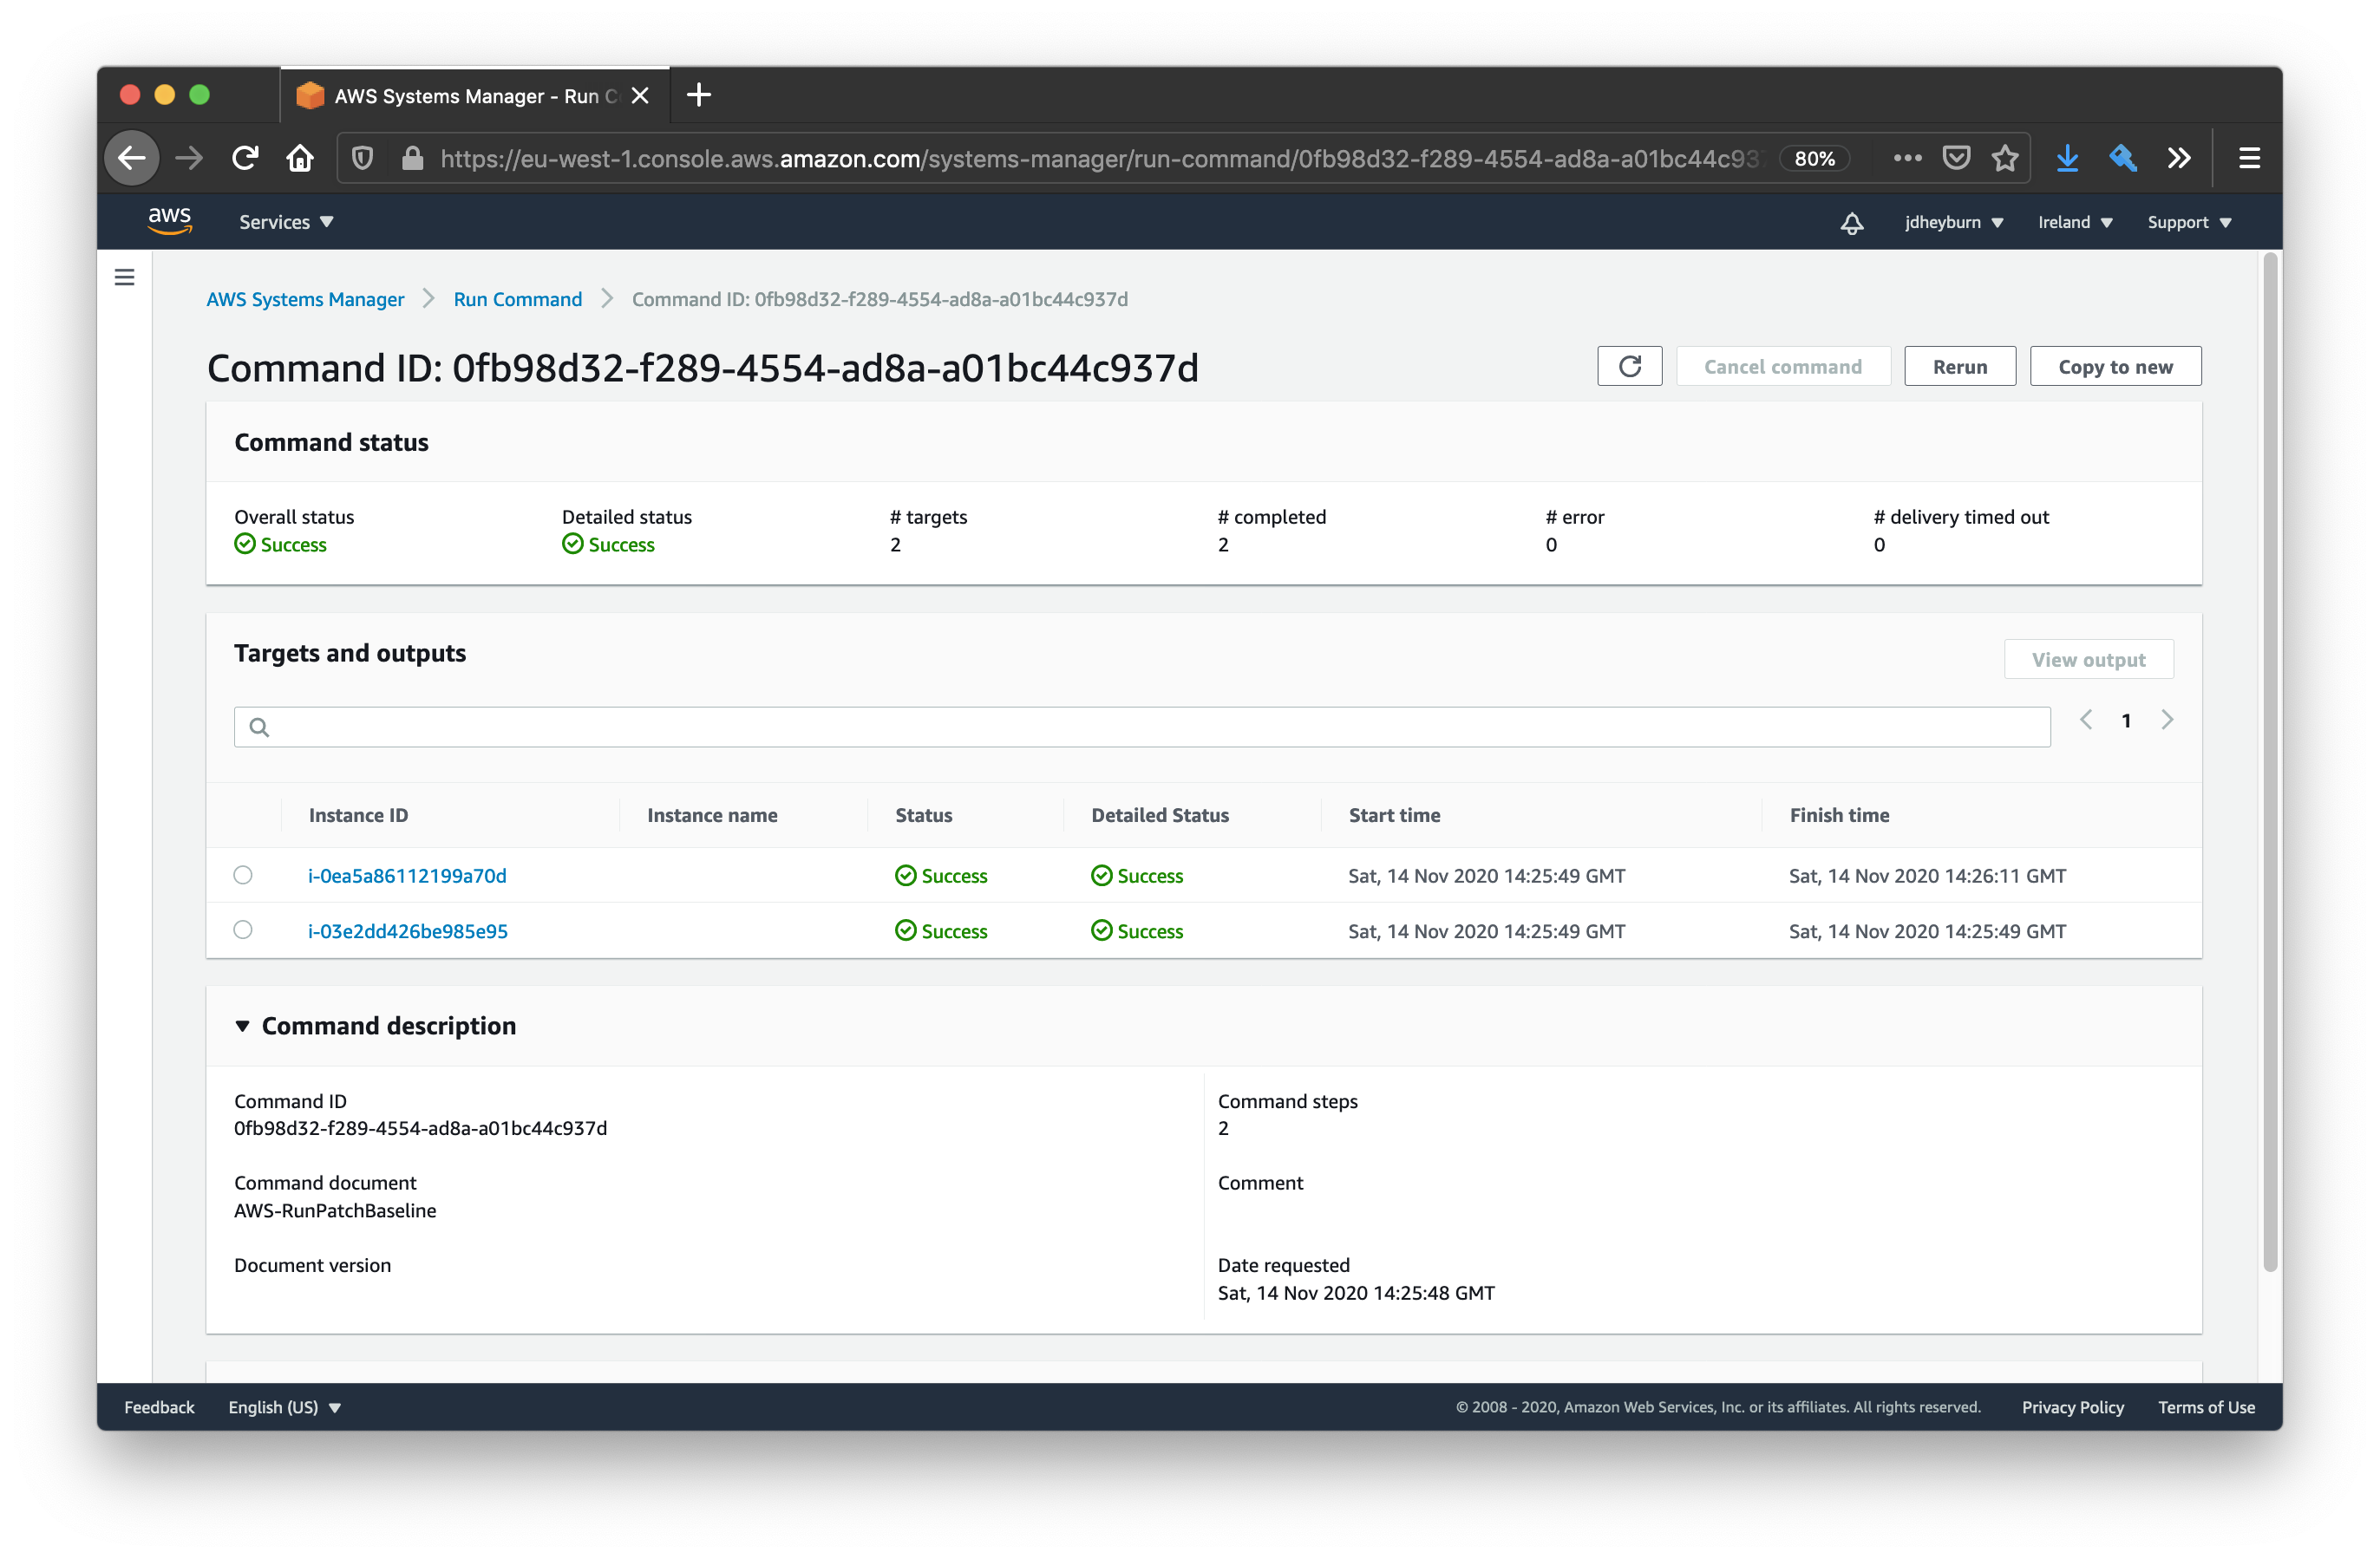Click the Rerun button
Screen dimensions: 2380x1559
click(1959, 366)
